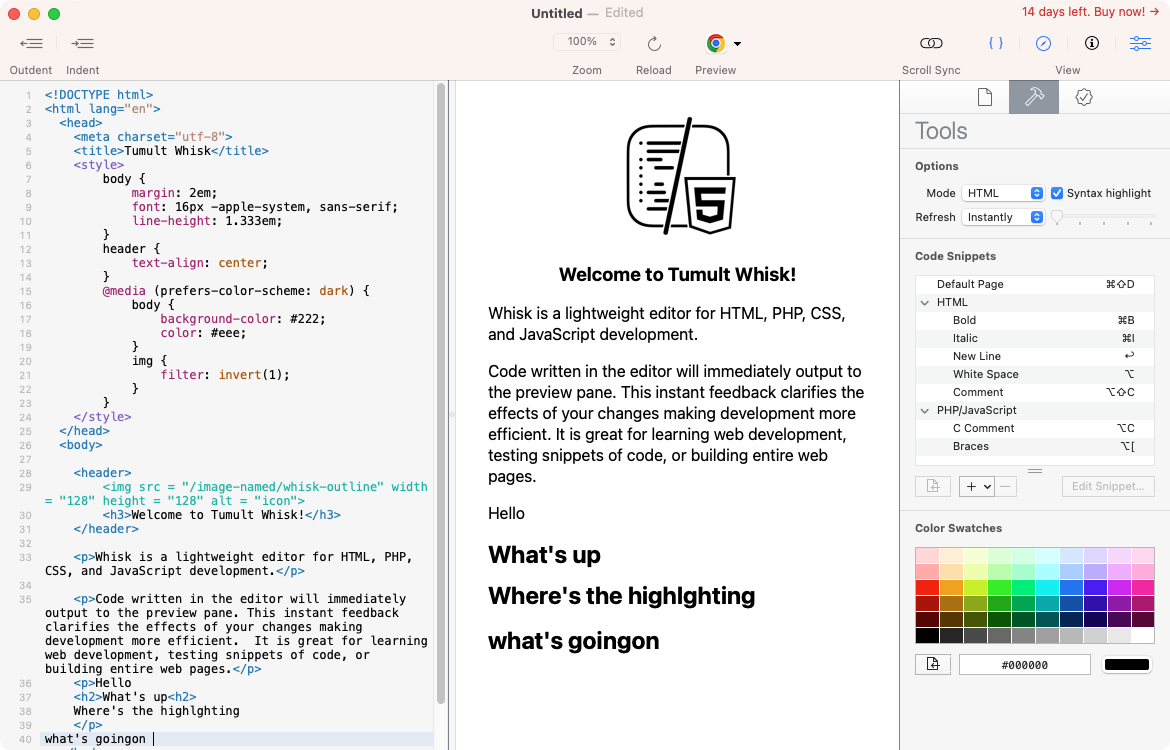Click the 'Tools' panel heading
1170x750 pixels.
(x=941, y=131)
